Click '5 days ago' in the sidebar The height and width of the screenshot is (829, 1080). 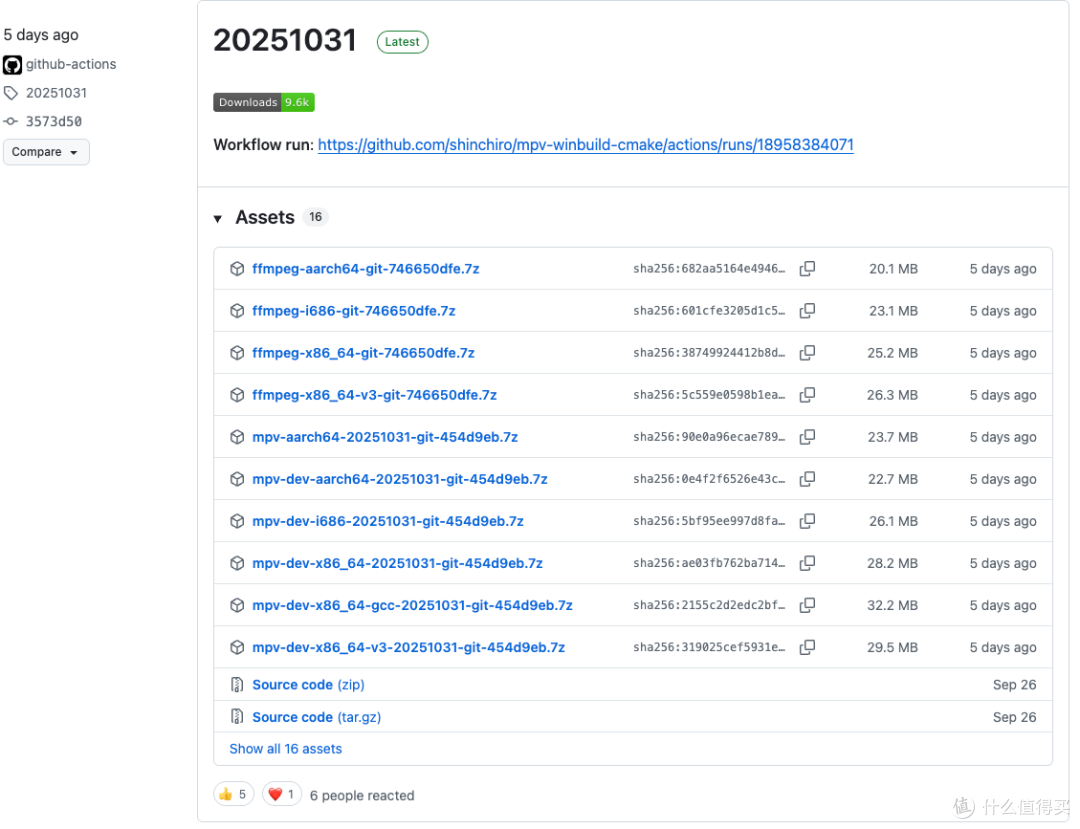tap(41, 34)
